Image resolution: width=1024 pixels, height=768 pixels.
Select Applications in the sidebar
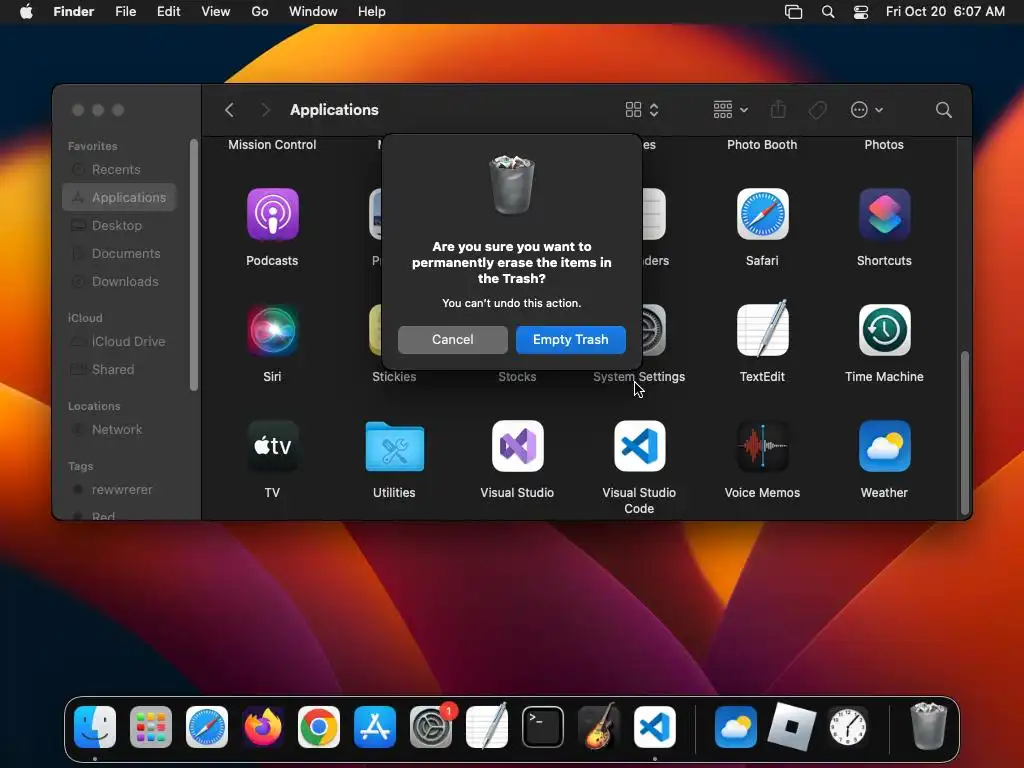[x=119, y=197]
